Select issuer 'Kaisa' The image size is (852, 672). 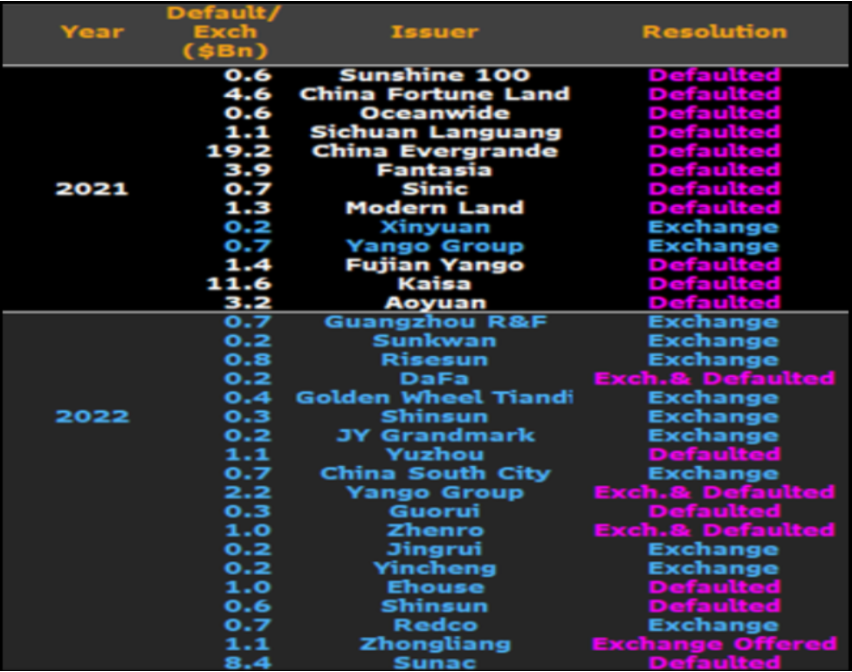click(434, 284)
